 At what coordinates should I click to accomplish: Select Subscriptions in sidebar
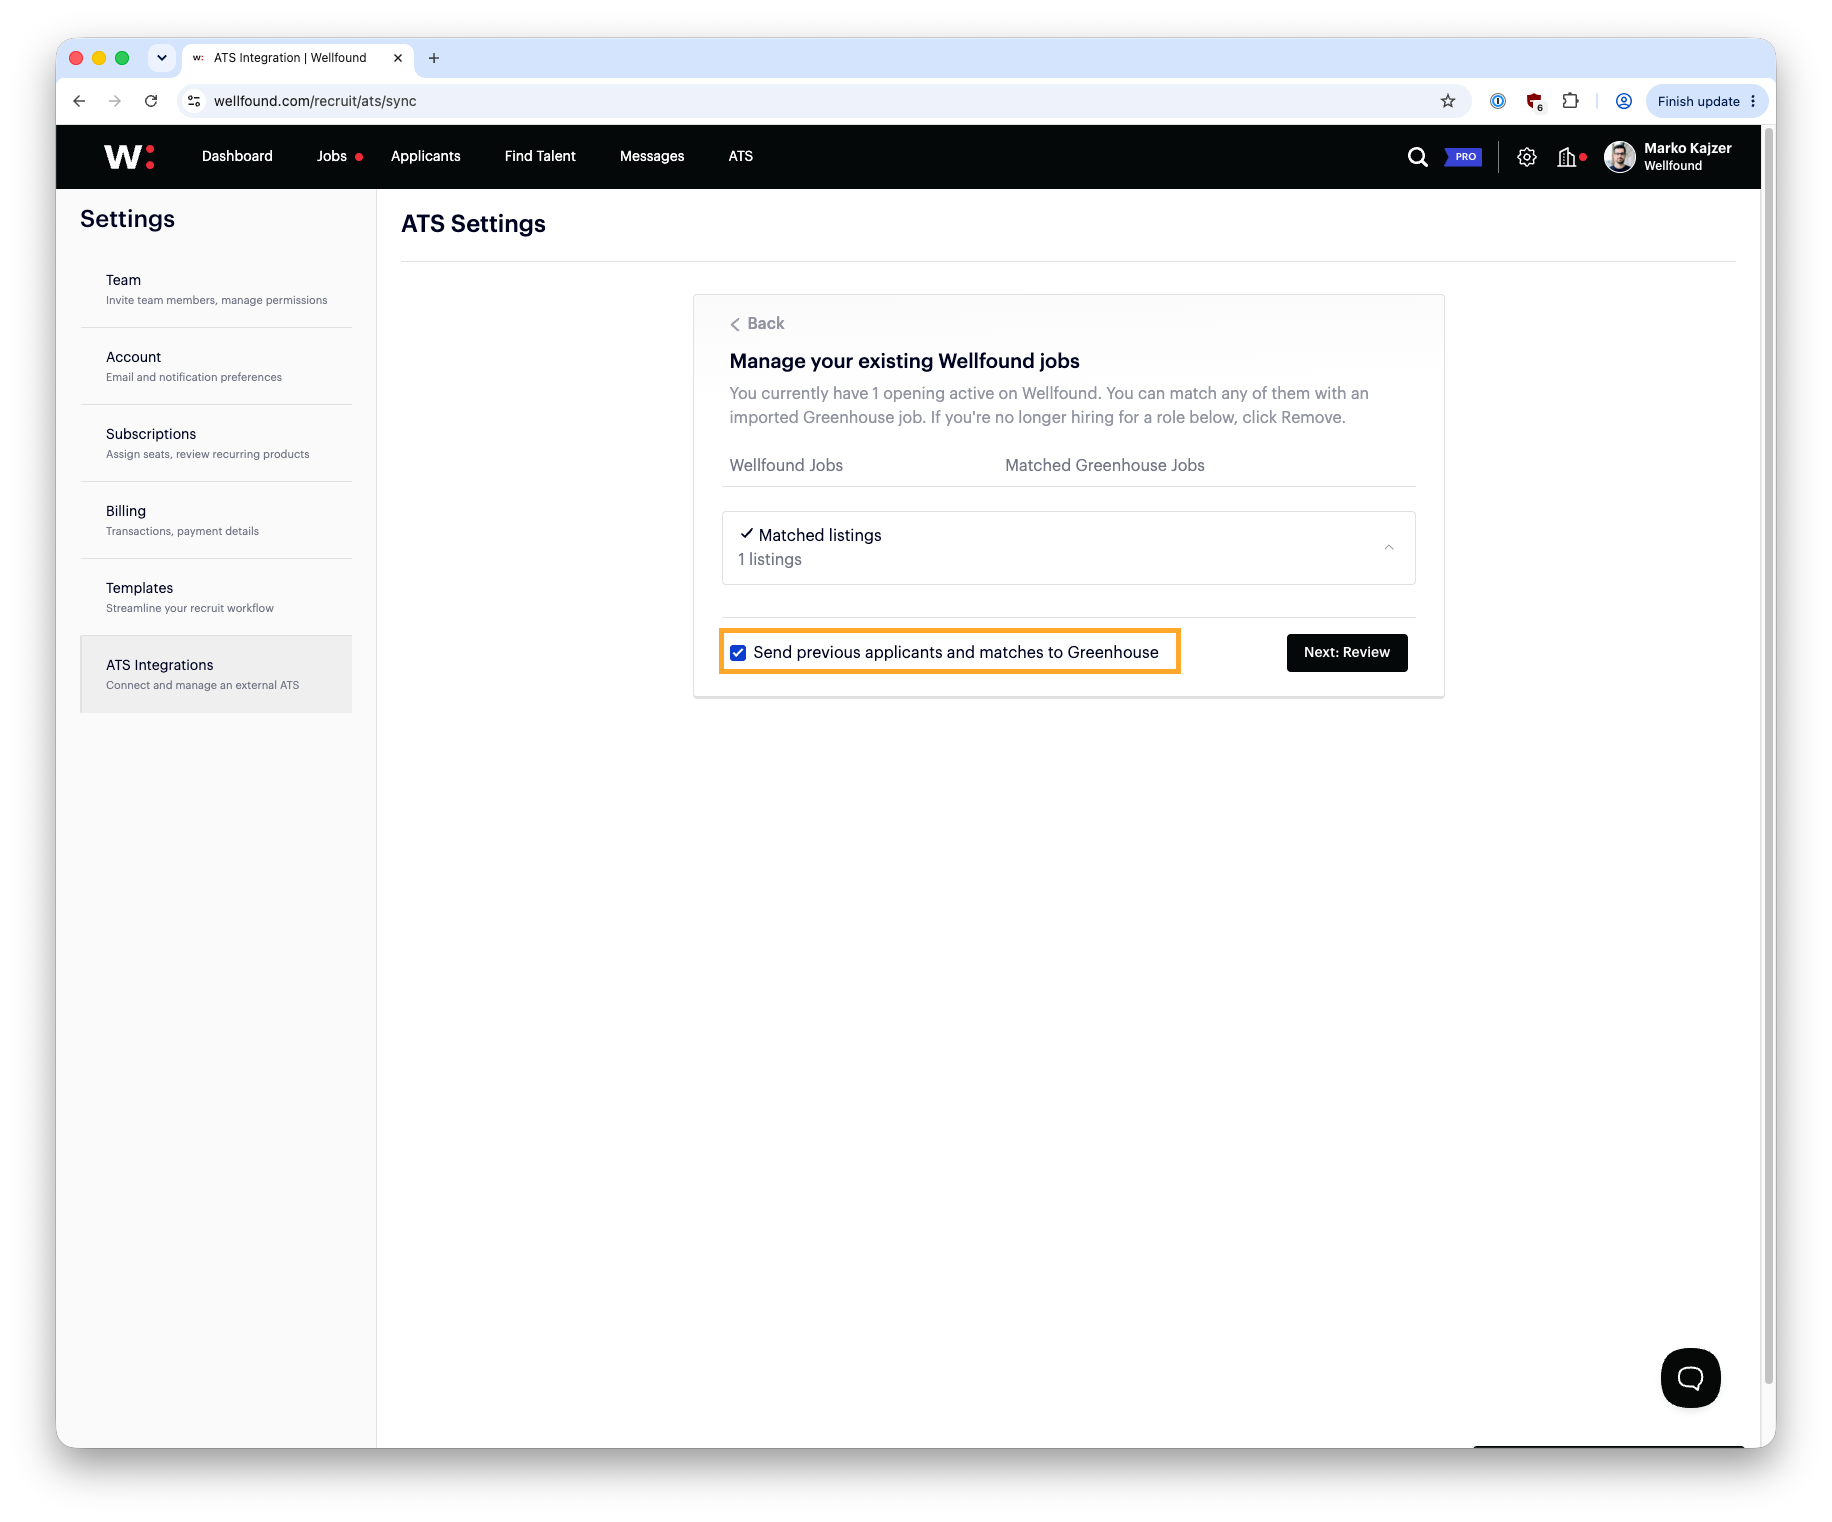[x=216, y=443]
